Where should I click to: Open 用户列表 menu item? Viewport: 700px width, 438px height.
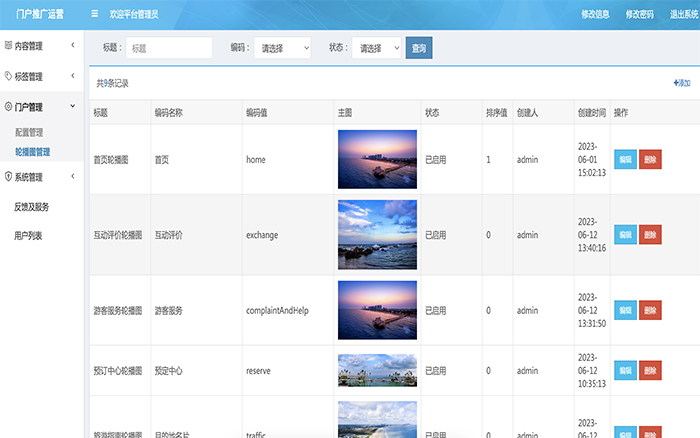tap(28, 236)
